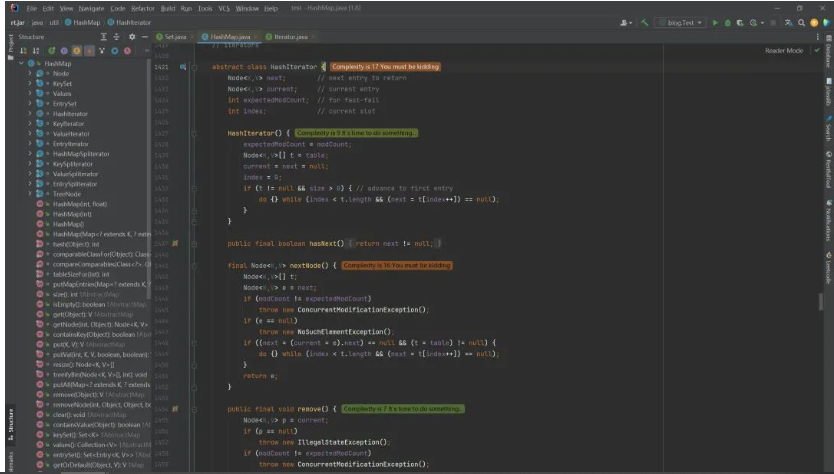Expand the Node class in Structure

[x=30, y=73]
